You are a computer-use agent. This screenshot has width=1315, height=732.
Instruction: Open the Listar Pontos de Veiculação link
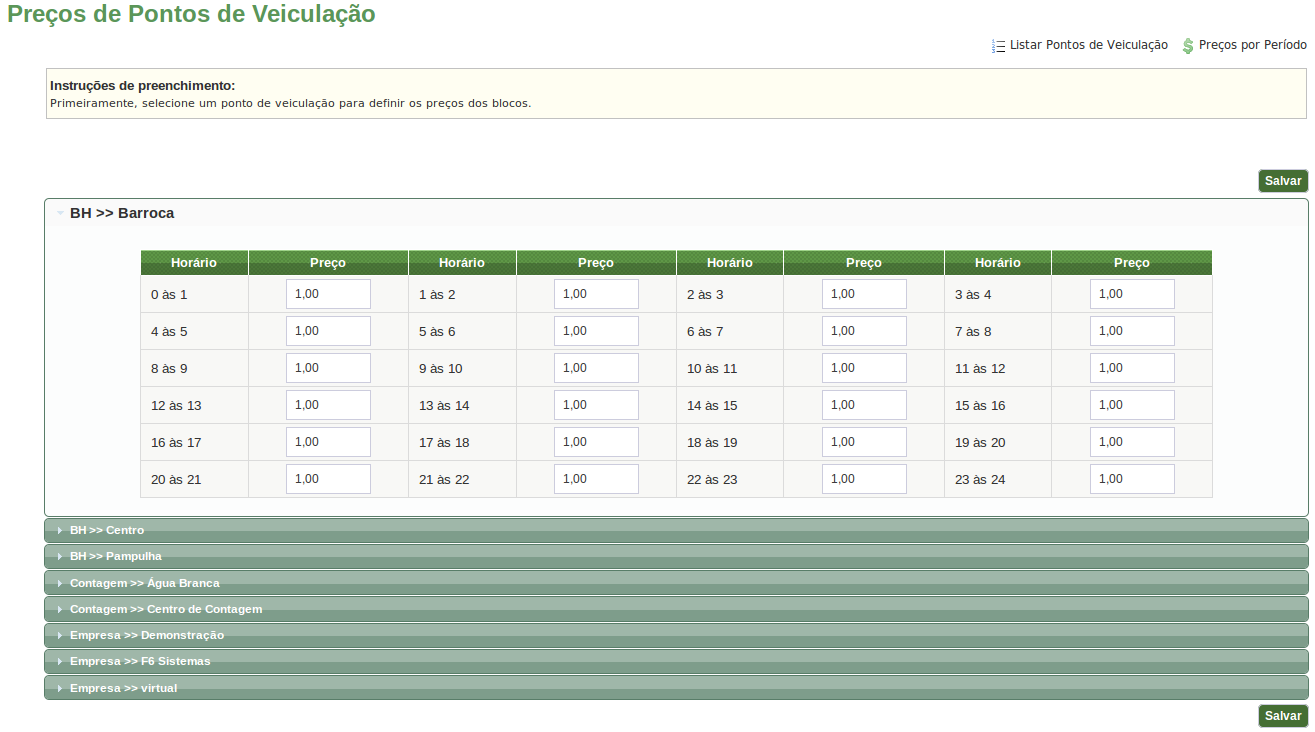tap(1088, 45)
